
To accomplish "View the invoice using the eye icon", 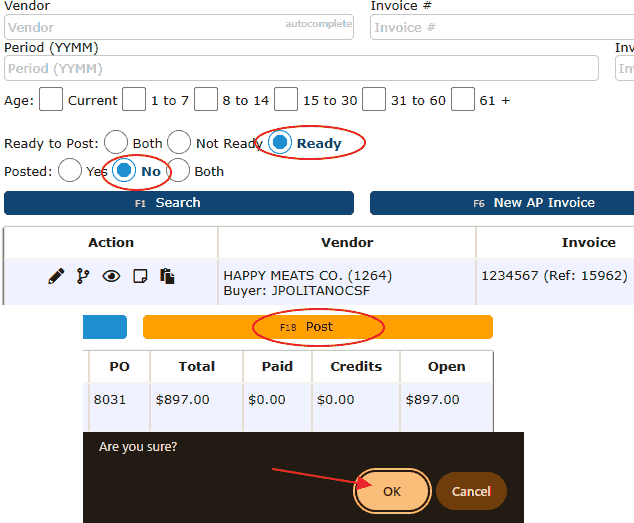I will coord(111,276).
